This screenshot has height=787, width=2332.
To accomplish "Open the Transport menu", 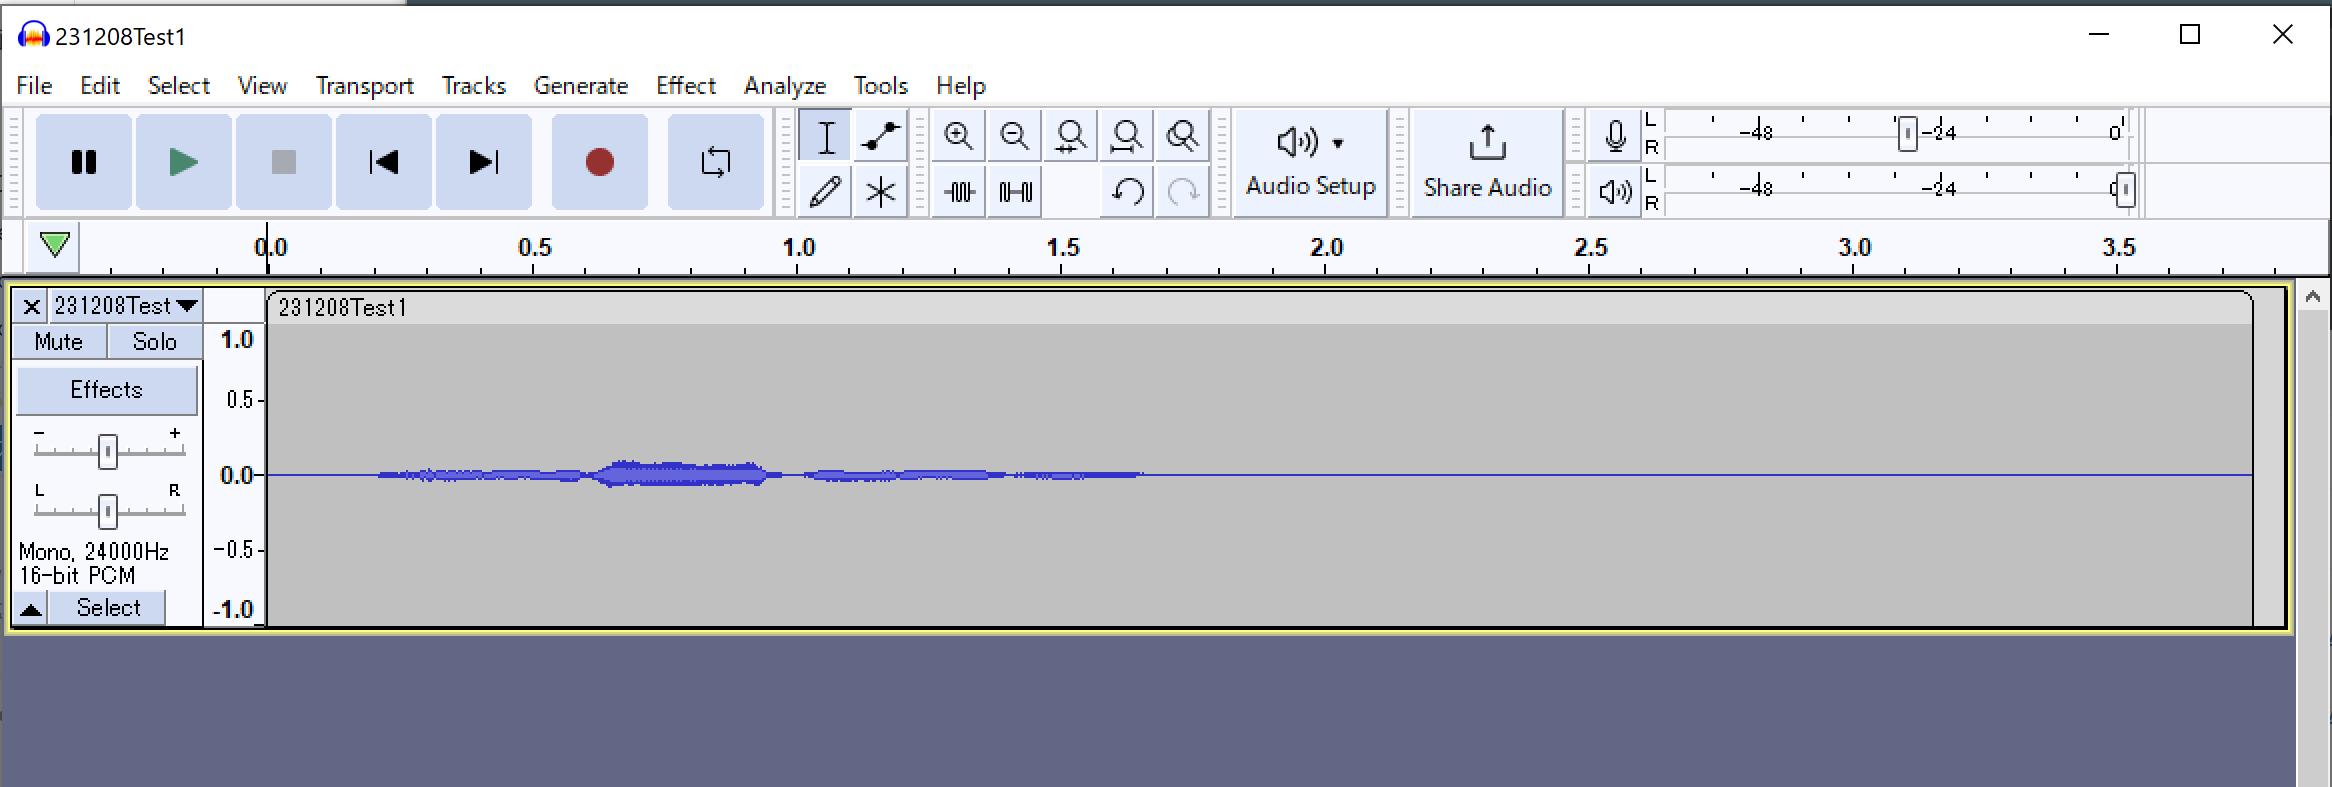I will pyautogui.click(x=365, y=86).
